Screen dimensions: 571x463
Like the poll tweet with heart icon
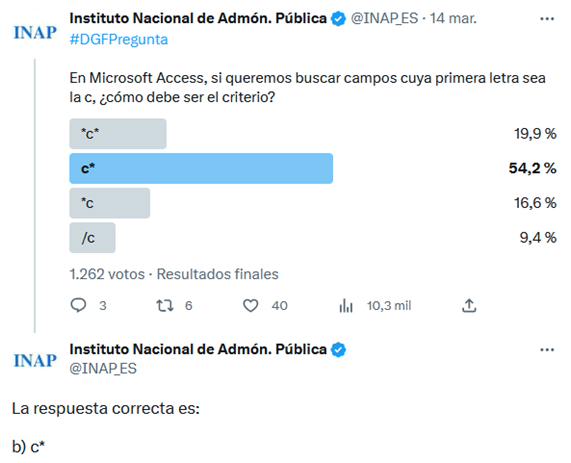[251, 305]
